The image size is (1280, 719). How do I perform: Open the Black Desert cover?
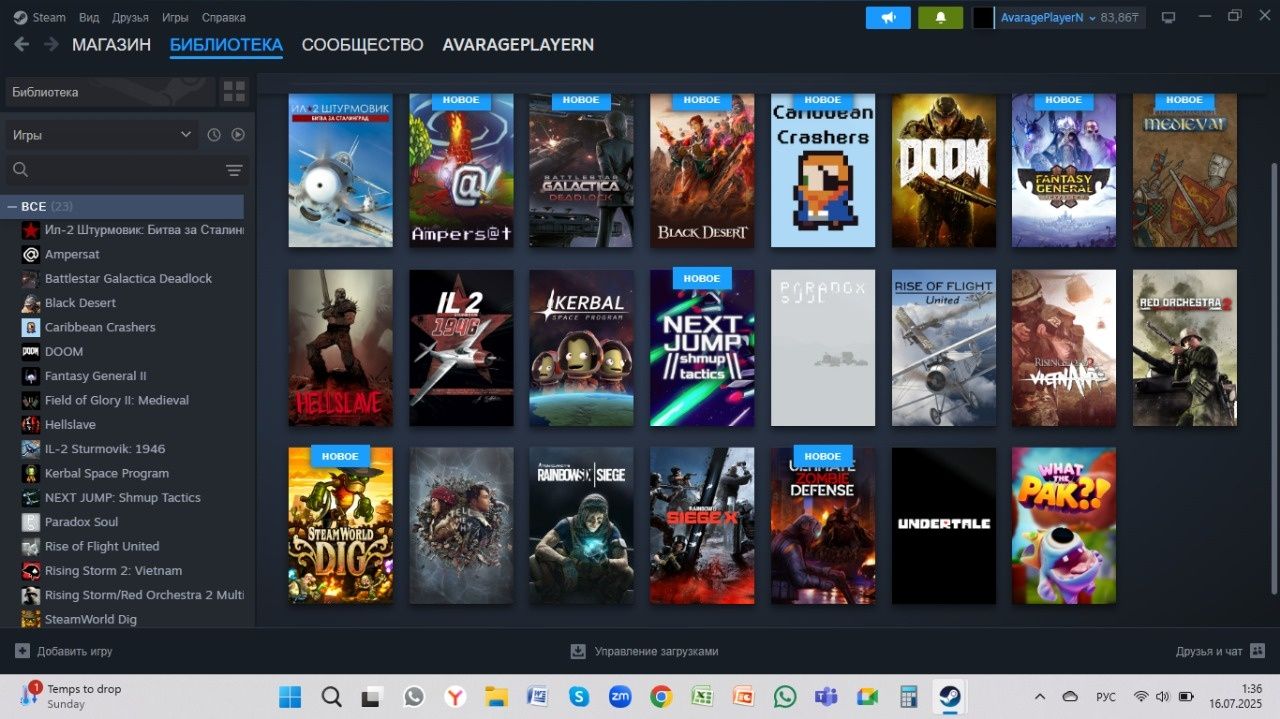pyautogui.click(x=702, y=170)
